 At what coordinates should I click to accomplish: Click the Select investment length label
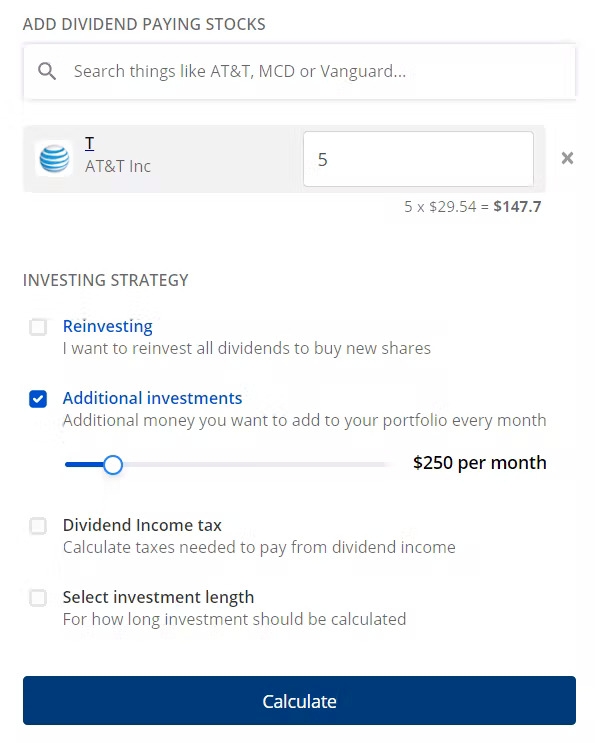tap(159, 597)
